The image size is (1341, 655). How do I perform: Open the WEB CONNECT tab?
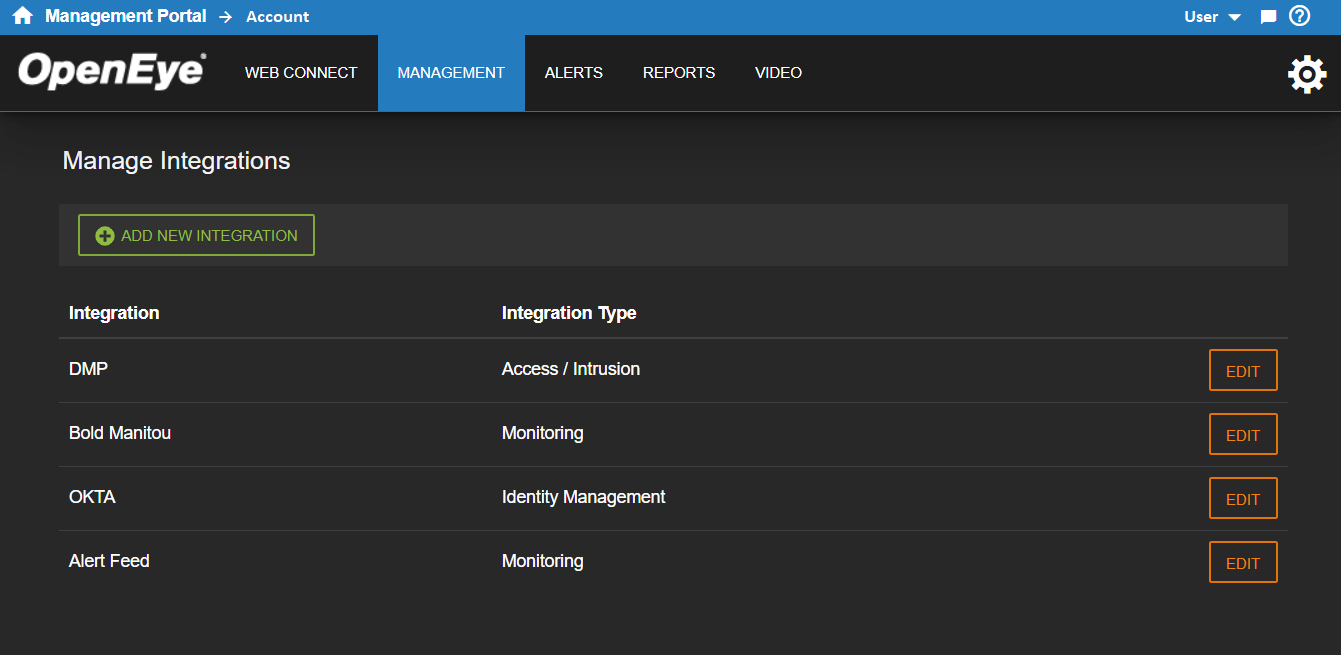tap(301, 72)
